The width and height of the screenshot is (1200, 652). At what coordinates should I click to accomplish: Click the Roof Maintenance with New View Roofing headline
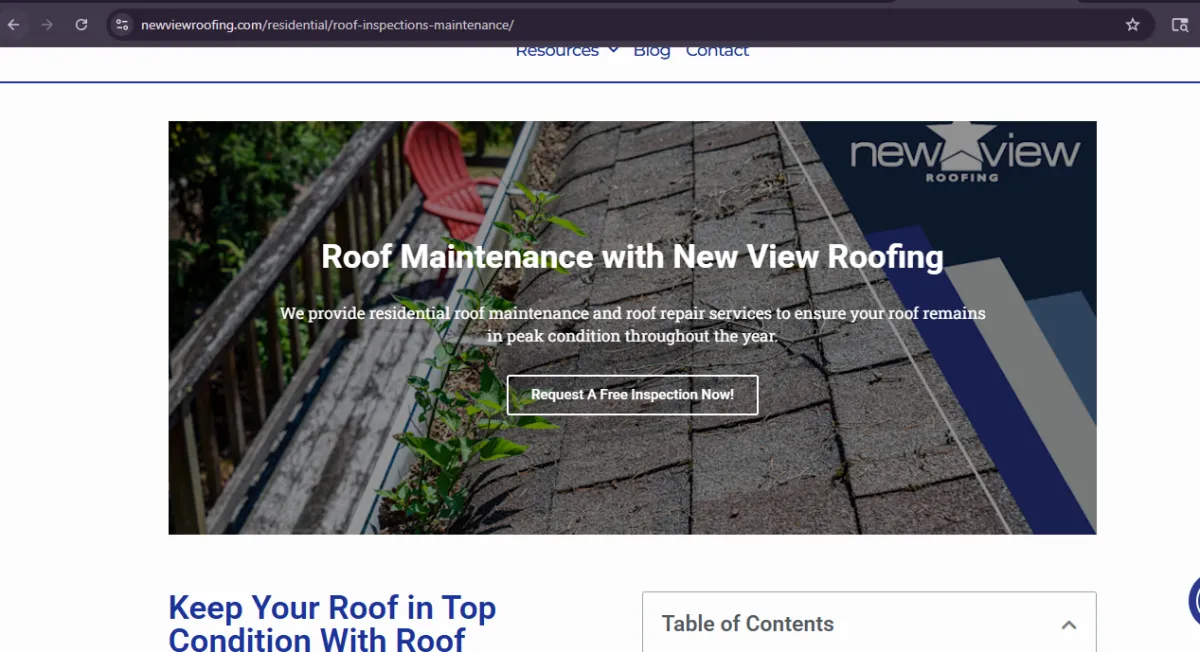(632, 257)
